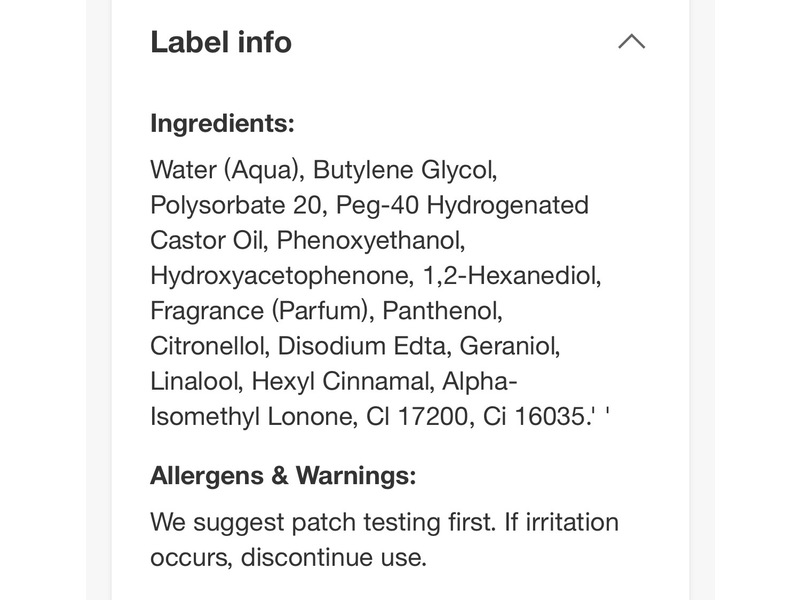Click the Label info heading
The height and width of the screenshot is (600, 800).
[221, 42]
